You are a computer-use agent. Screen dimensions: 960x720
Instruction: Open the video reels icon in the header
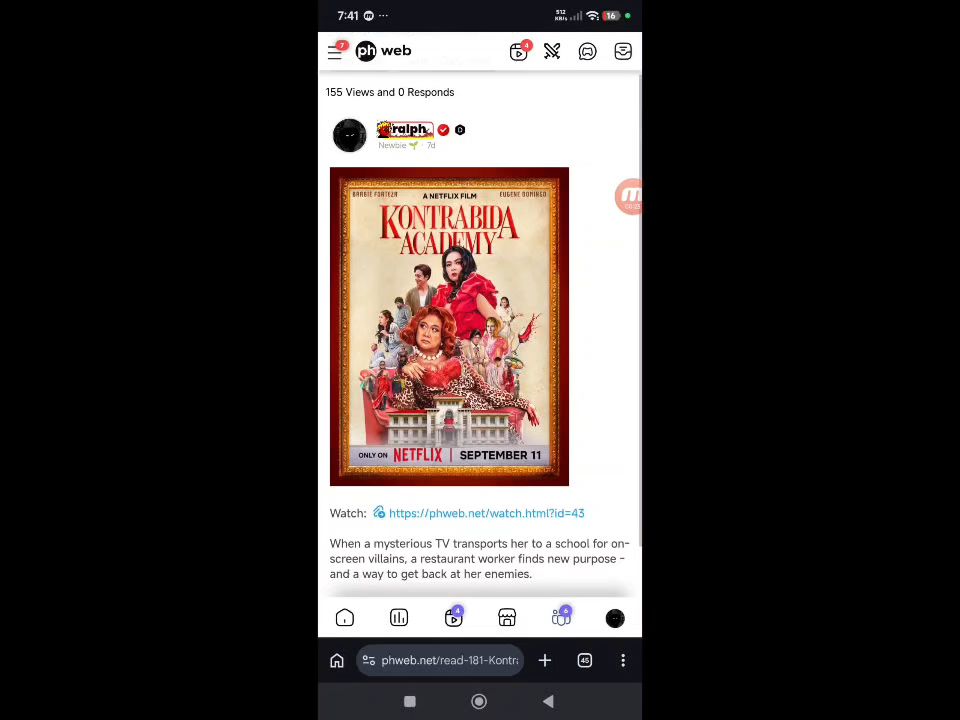(519, 51)
